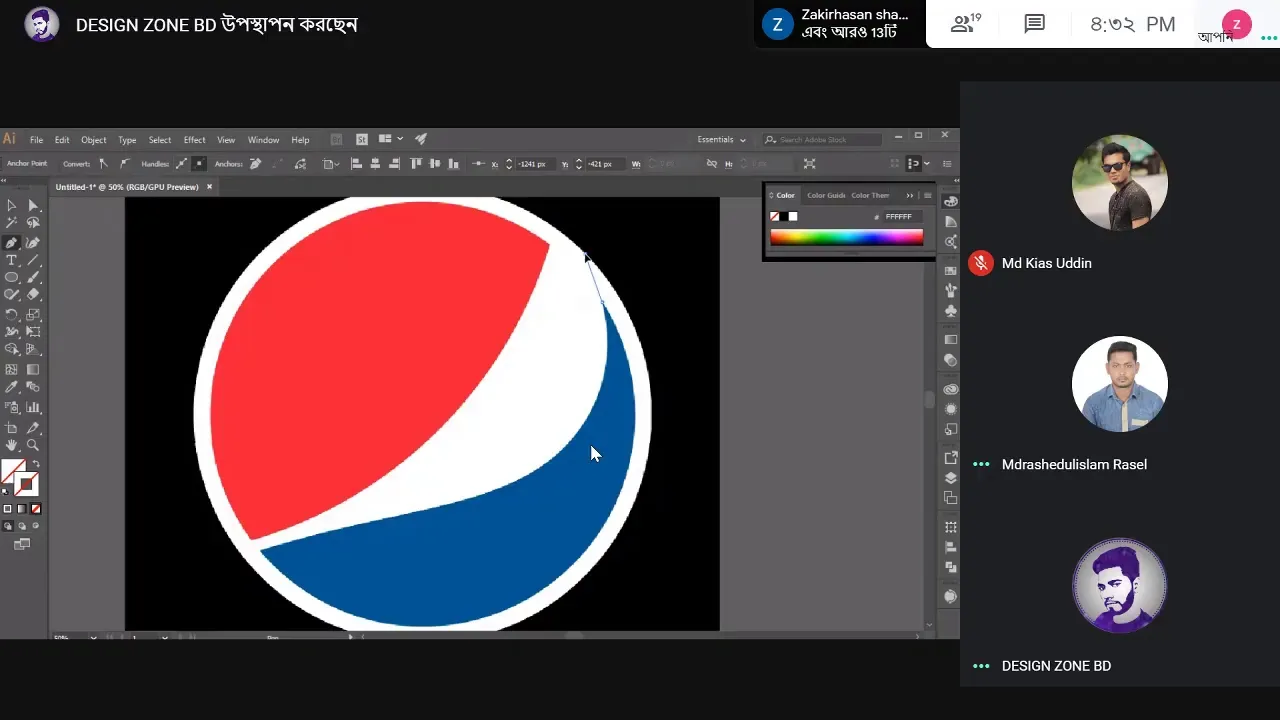1280x720 pixels.
Task: Choose the Line Segment tool
Action: pos(33,260)
